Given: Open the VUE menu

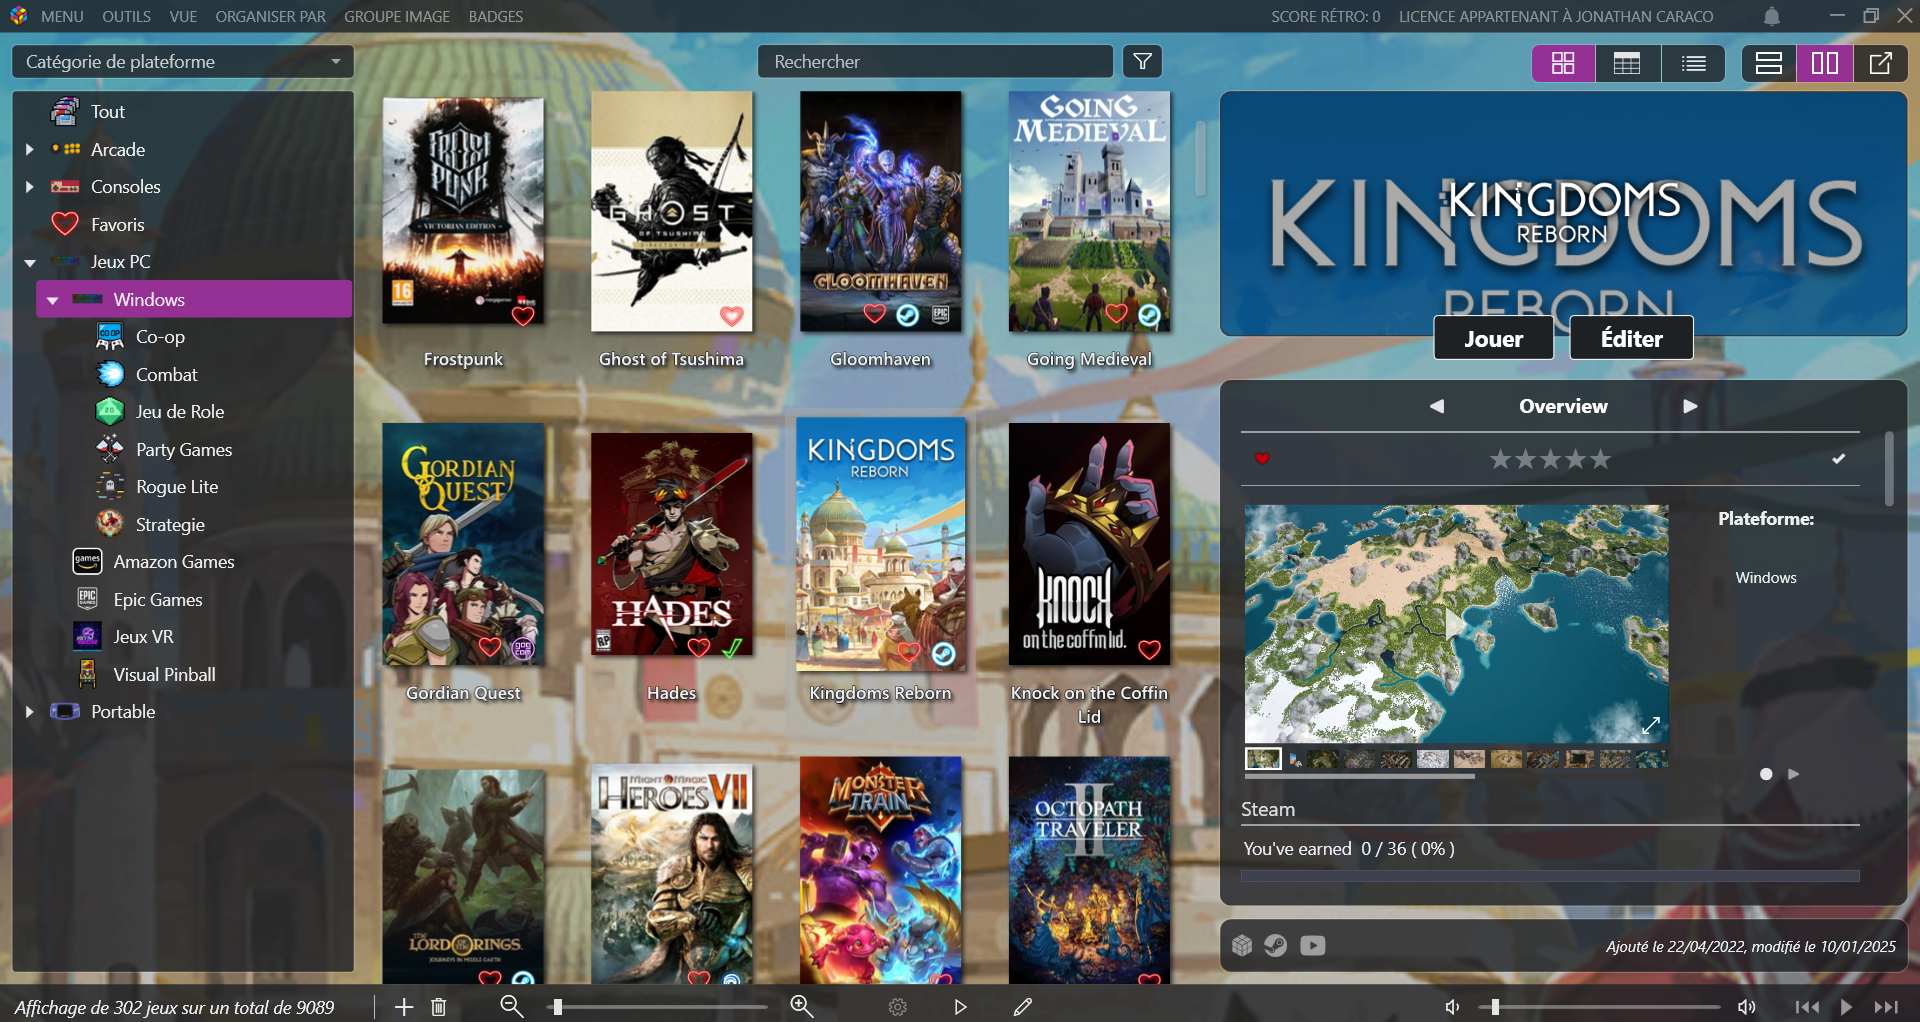Looking at the screenshot, I should [x=183, y=17].
